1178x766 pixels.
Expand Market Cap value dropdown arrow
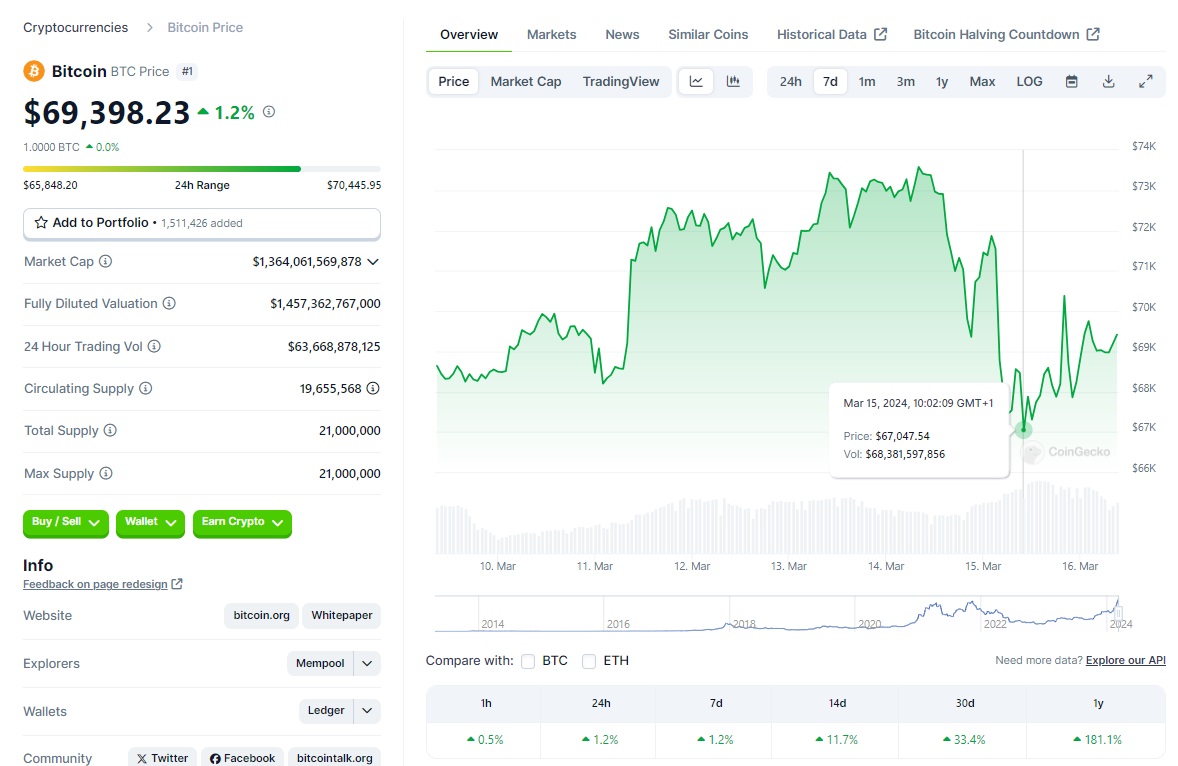tap(373, 261)
